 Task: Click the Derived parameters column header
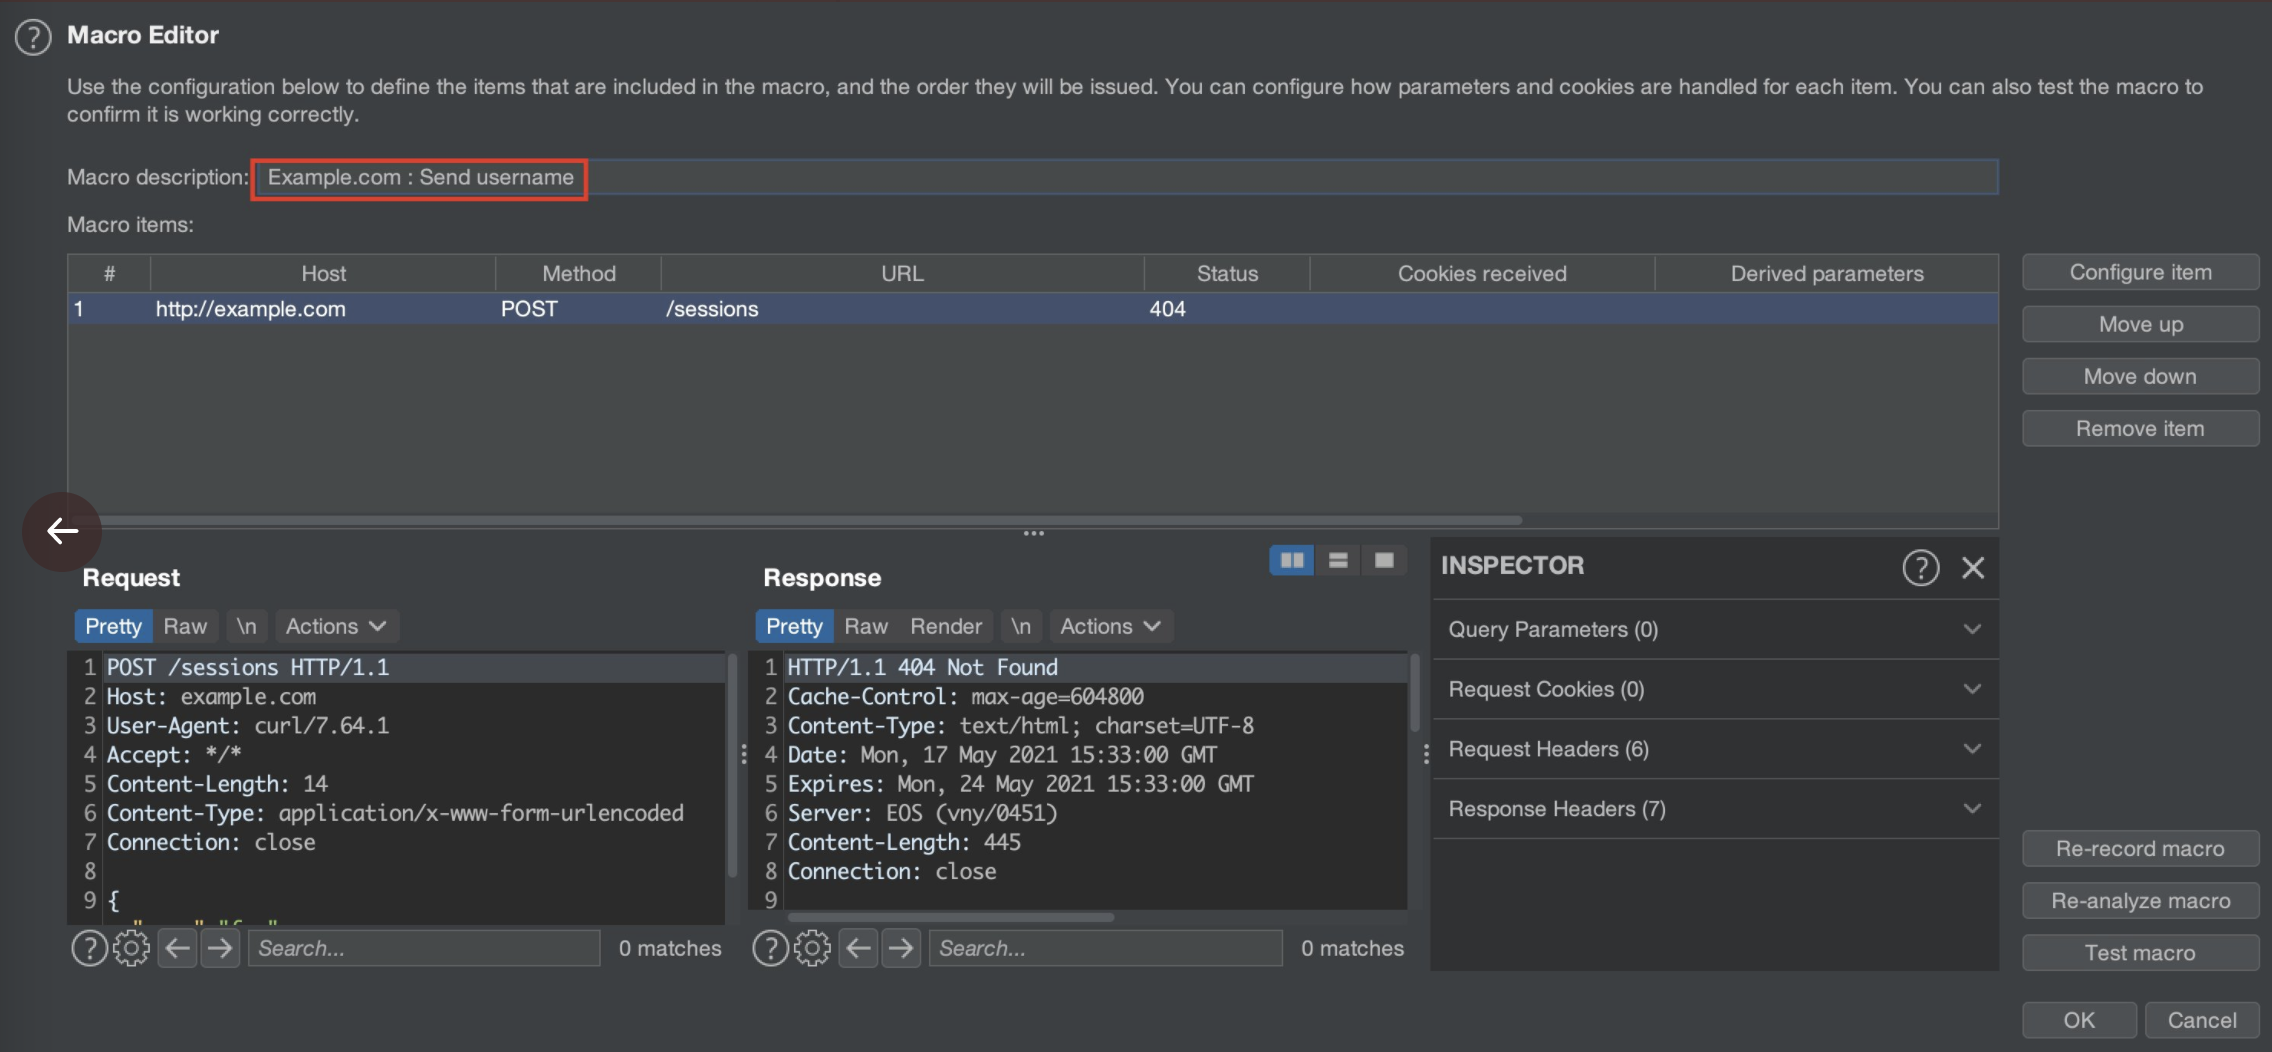(x=1827, y=273)
